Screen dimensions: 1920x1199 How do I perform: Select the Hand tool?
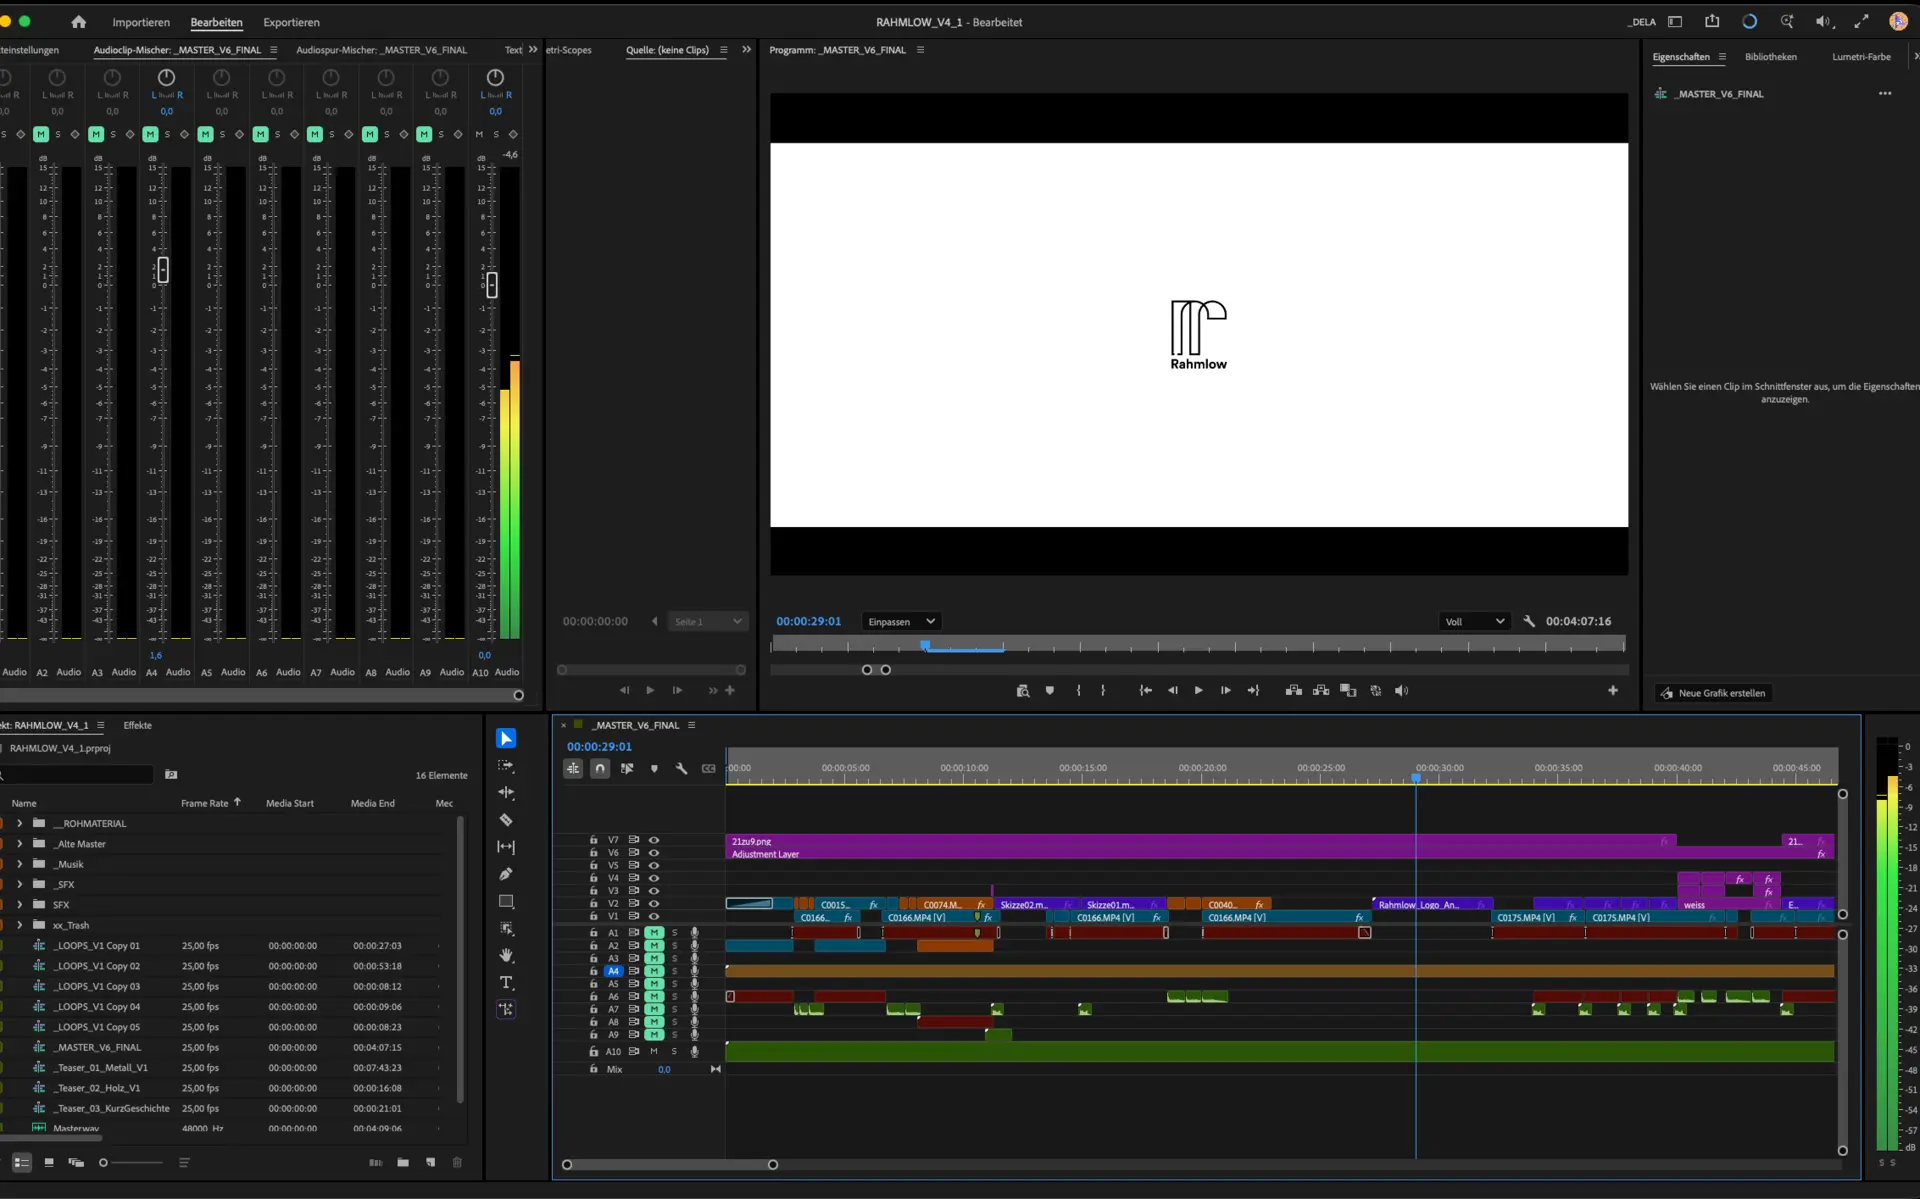click(506, 955)
